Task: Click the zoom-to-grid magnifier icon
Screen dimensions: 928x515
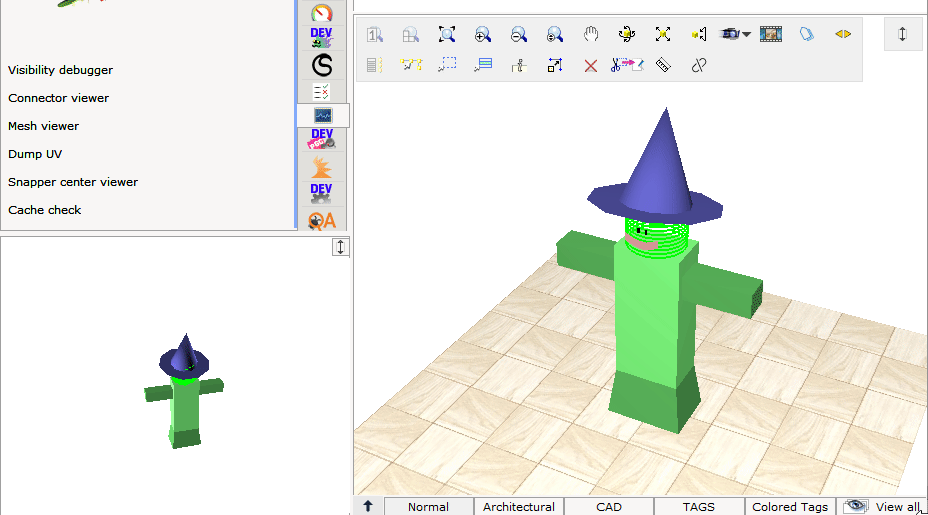Action: tap(411, 34)
